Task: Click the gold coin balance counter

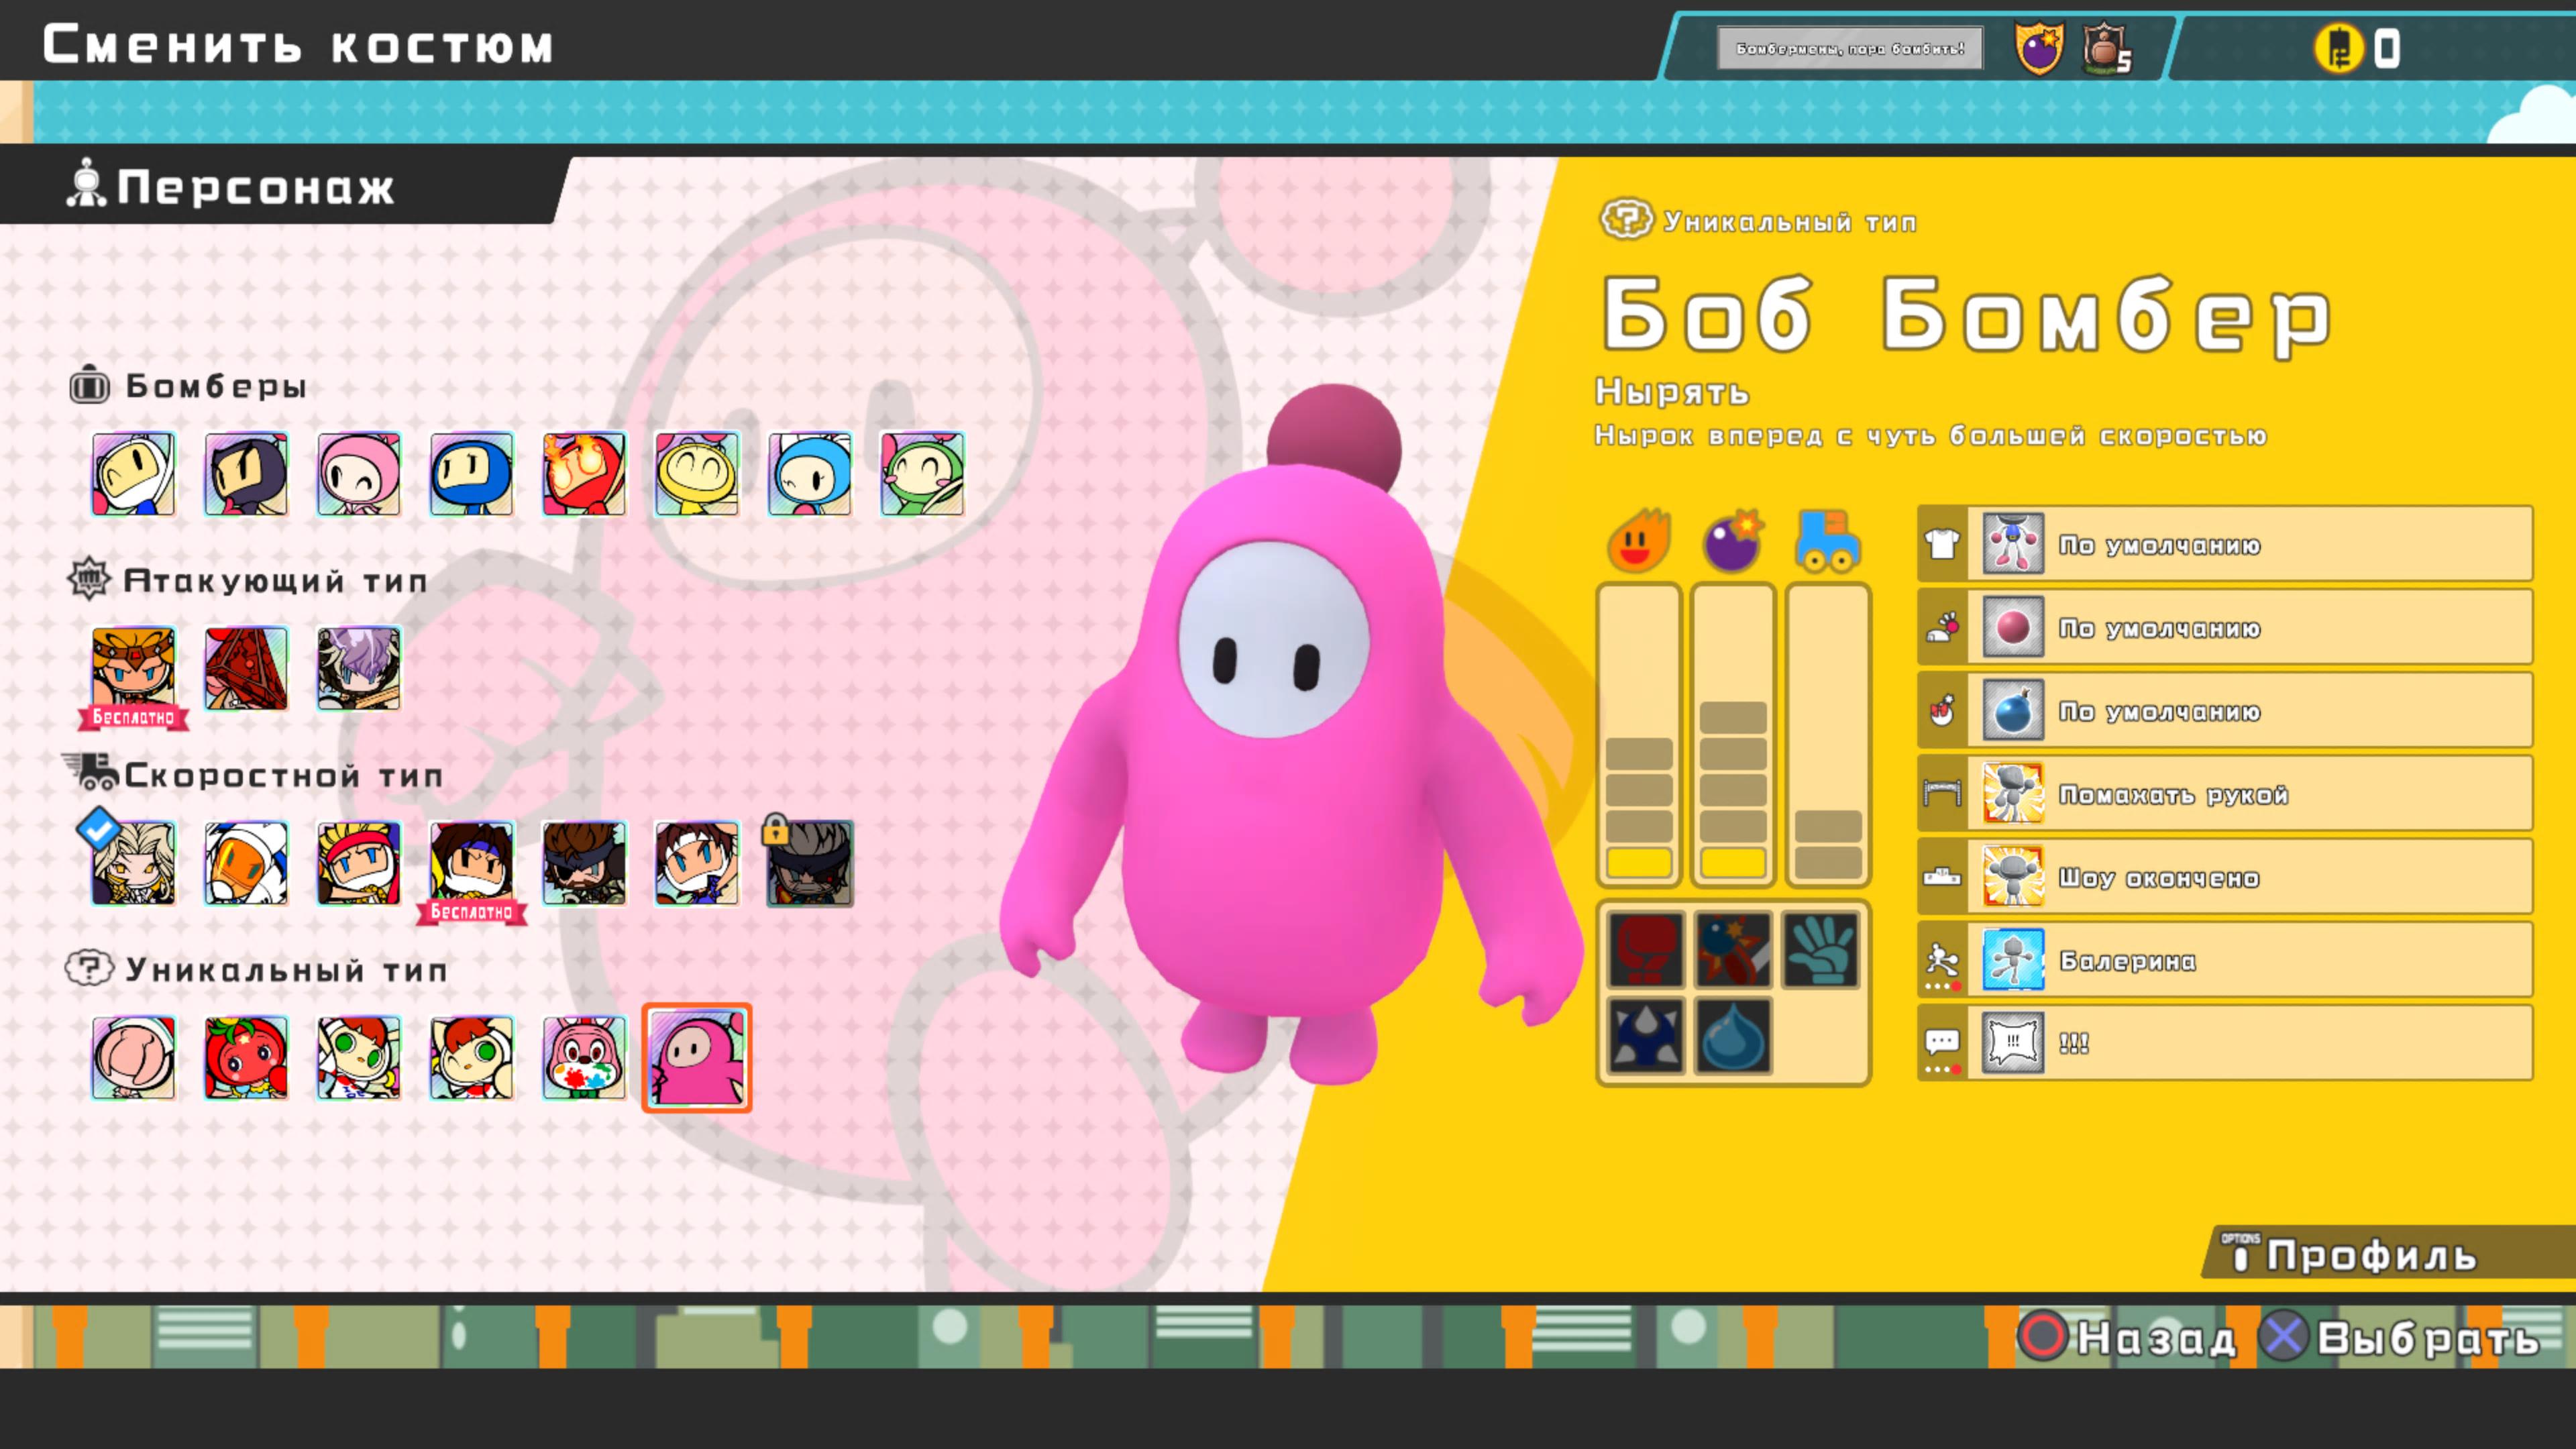Action: 2358,48
